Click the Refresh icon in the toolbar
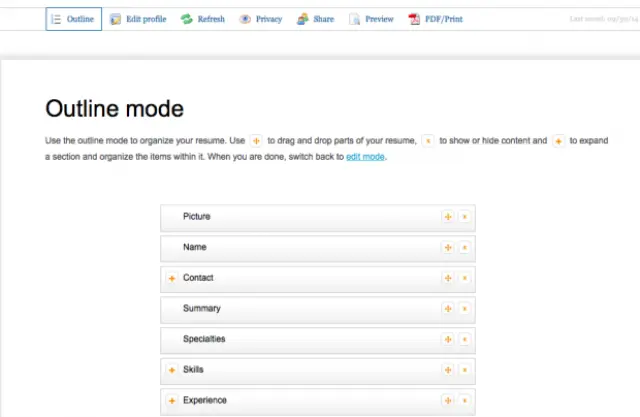The height and width of the screenshot is (417, 640). click(186, 19)
